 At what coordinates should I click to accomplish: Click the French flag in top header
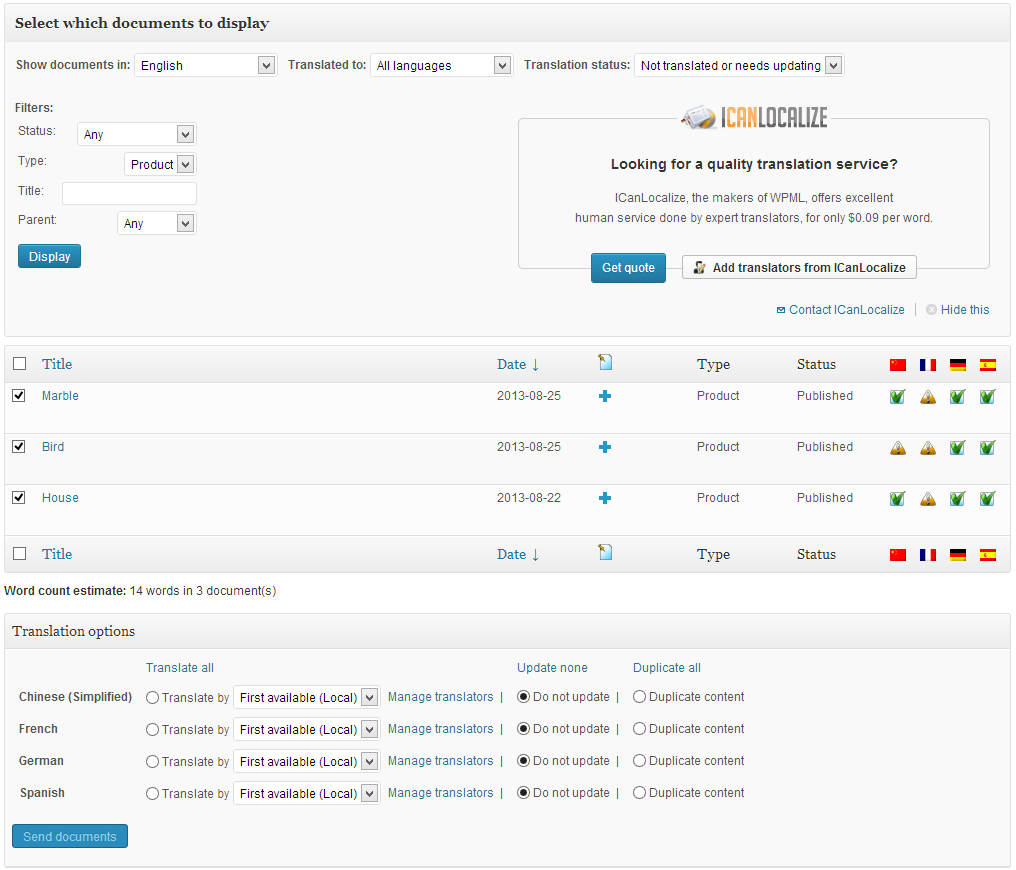point(927,365)
